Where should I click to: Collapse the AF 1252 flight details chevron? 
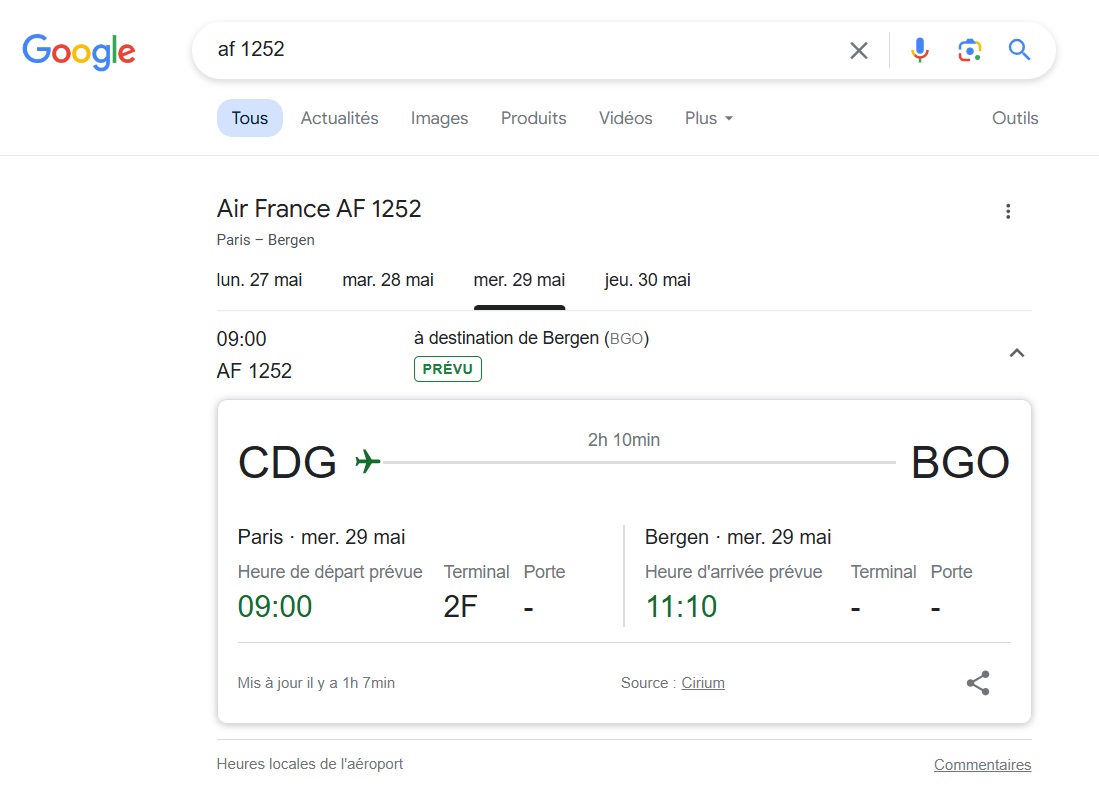tap(1016, 353)
